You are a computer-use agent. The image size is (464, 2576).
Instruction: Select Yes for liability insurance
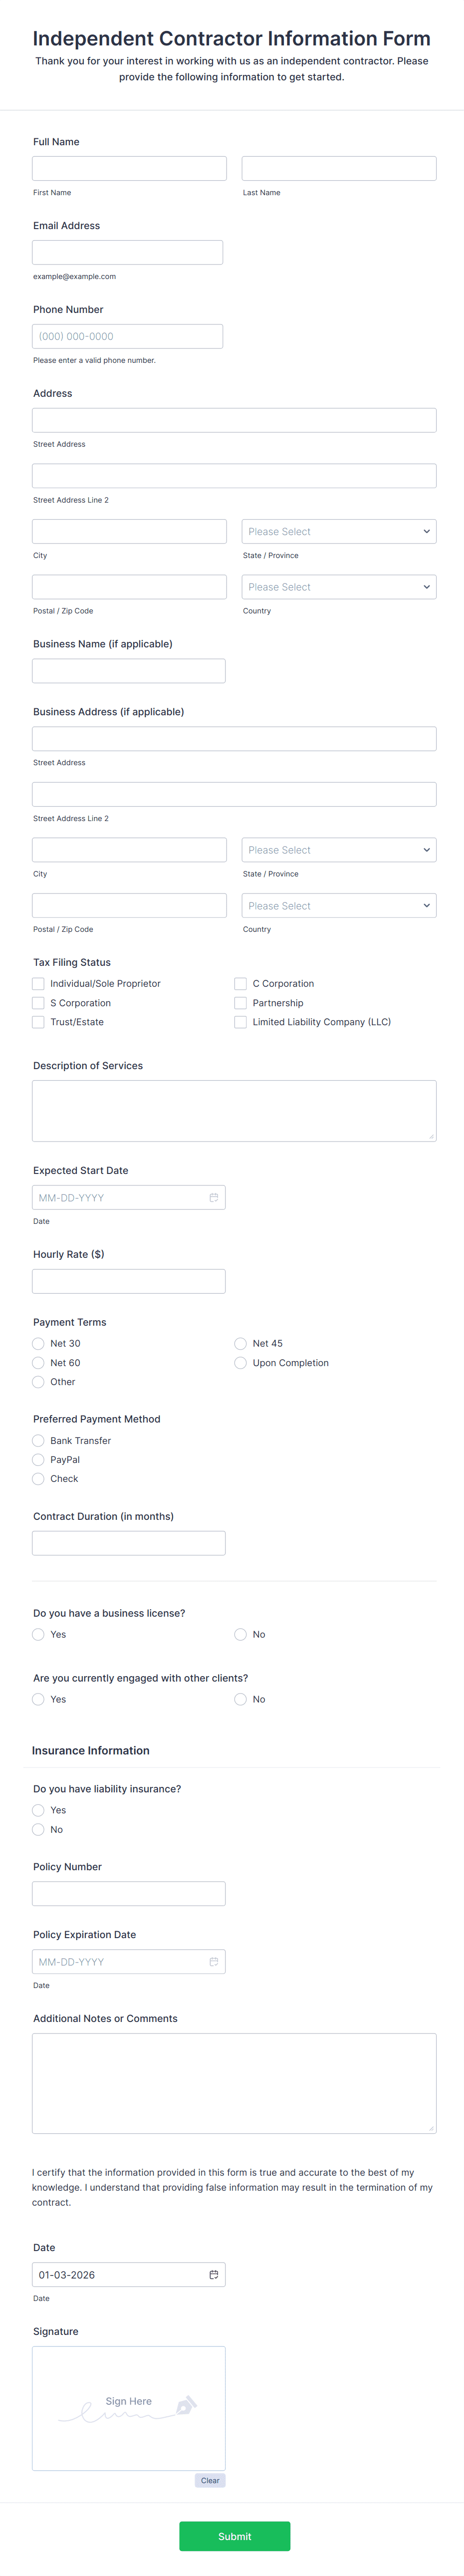pos(38,1810)
